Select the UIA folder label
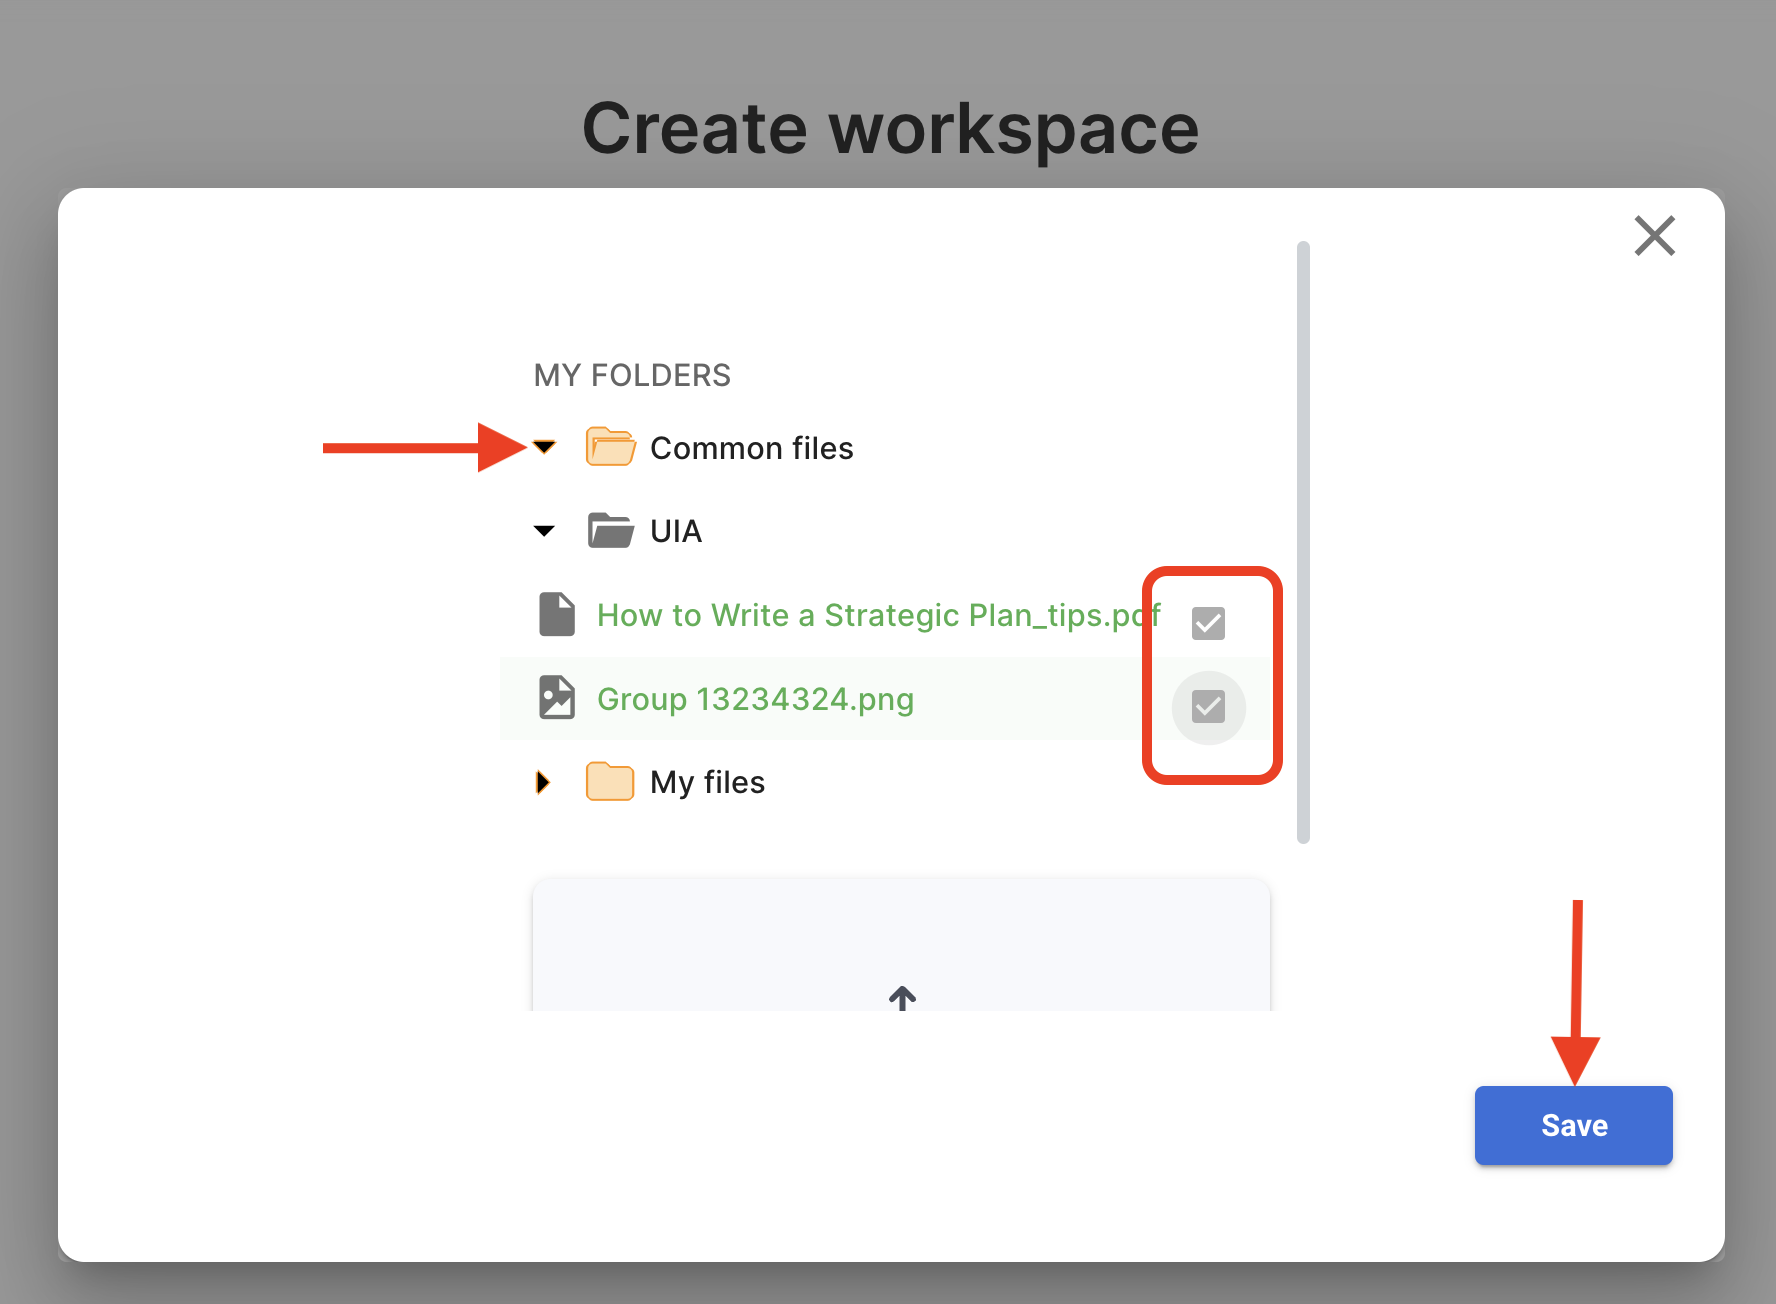 676,531
